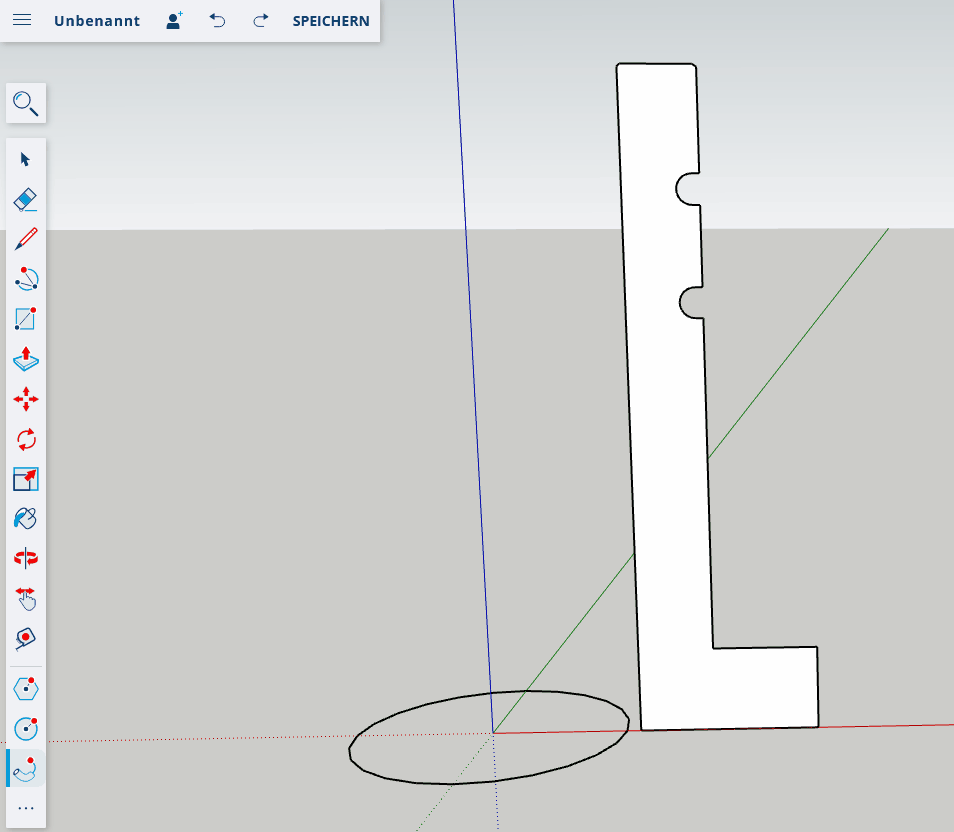The height and width of the screenshot is (832, 954).
Task: Expand more tools via the three dots
Action: point(26,808)
